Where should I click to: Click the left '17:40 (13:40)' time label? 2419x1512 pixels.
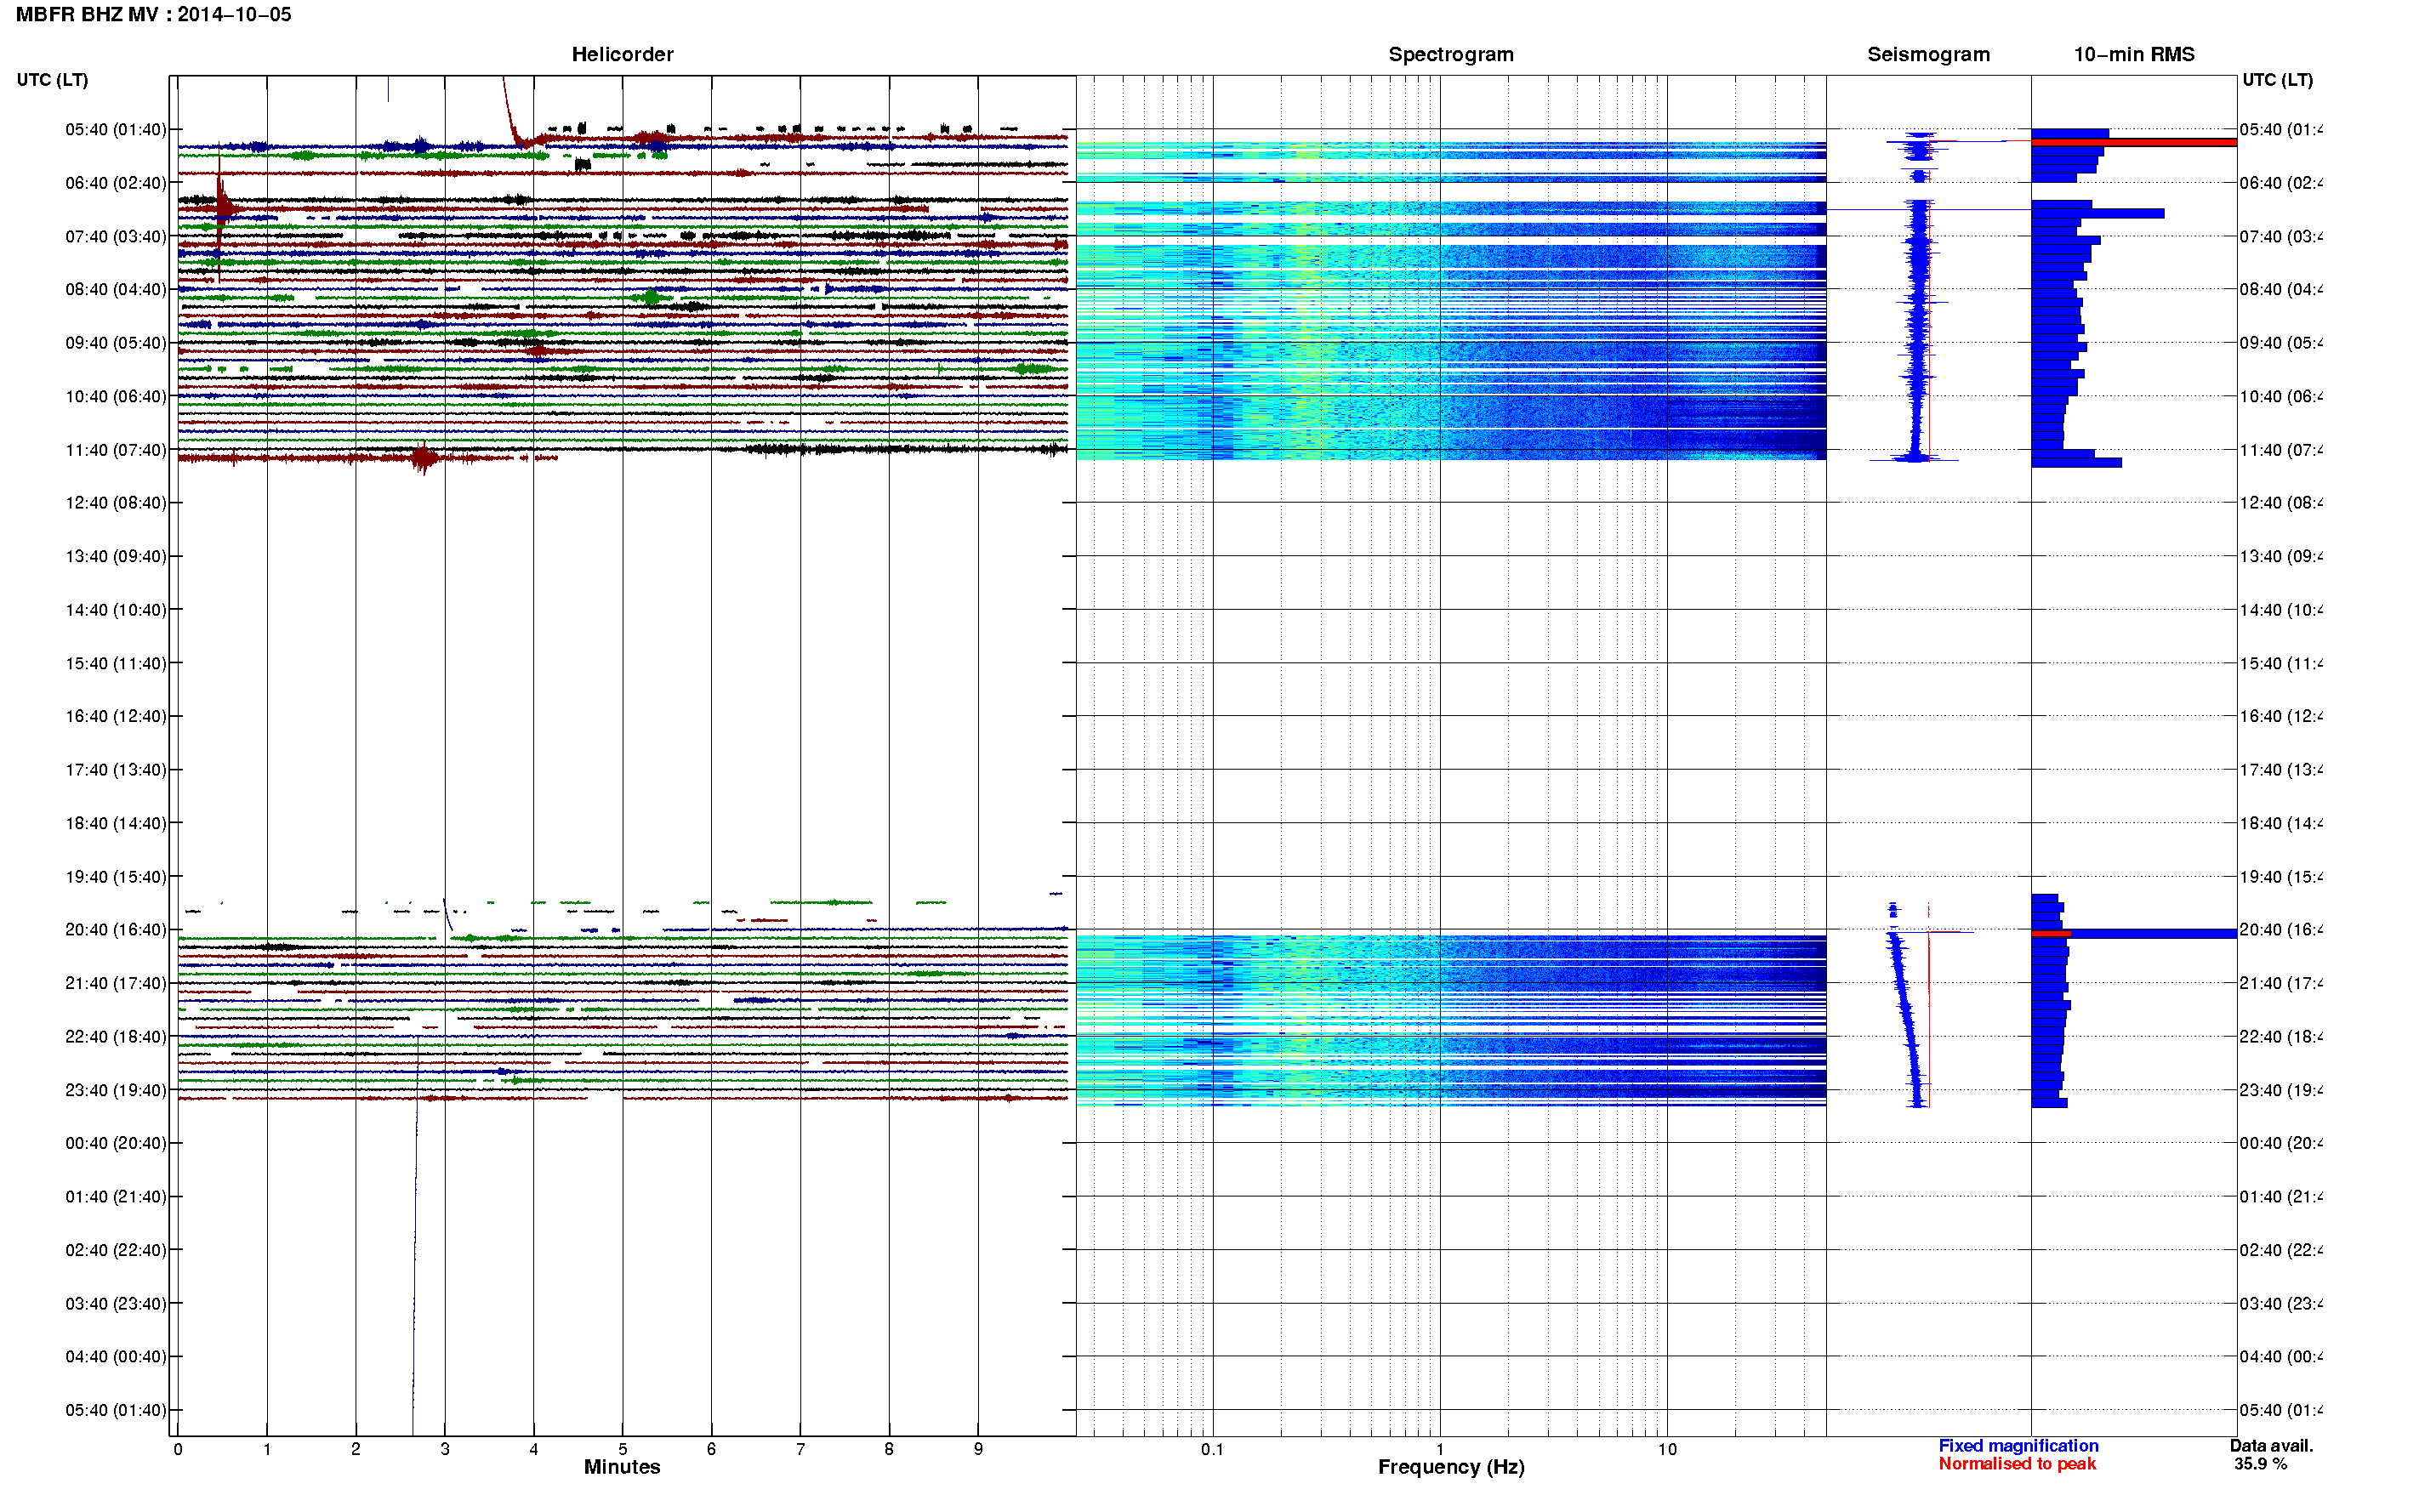116,770
